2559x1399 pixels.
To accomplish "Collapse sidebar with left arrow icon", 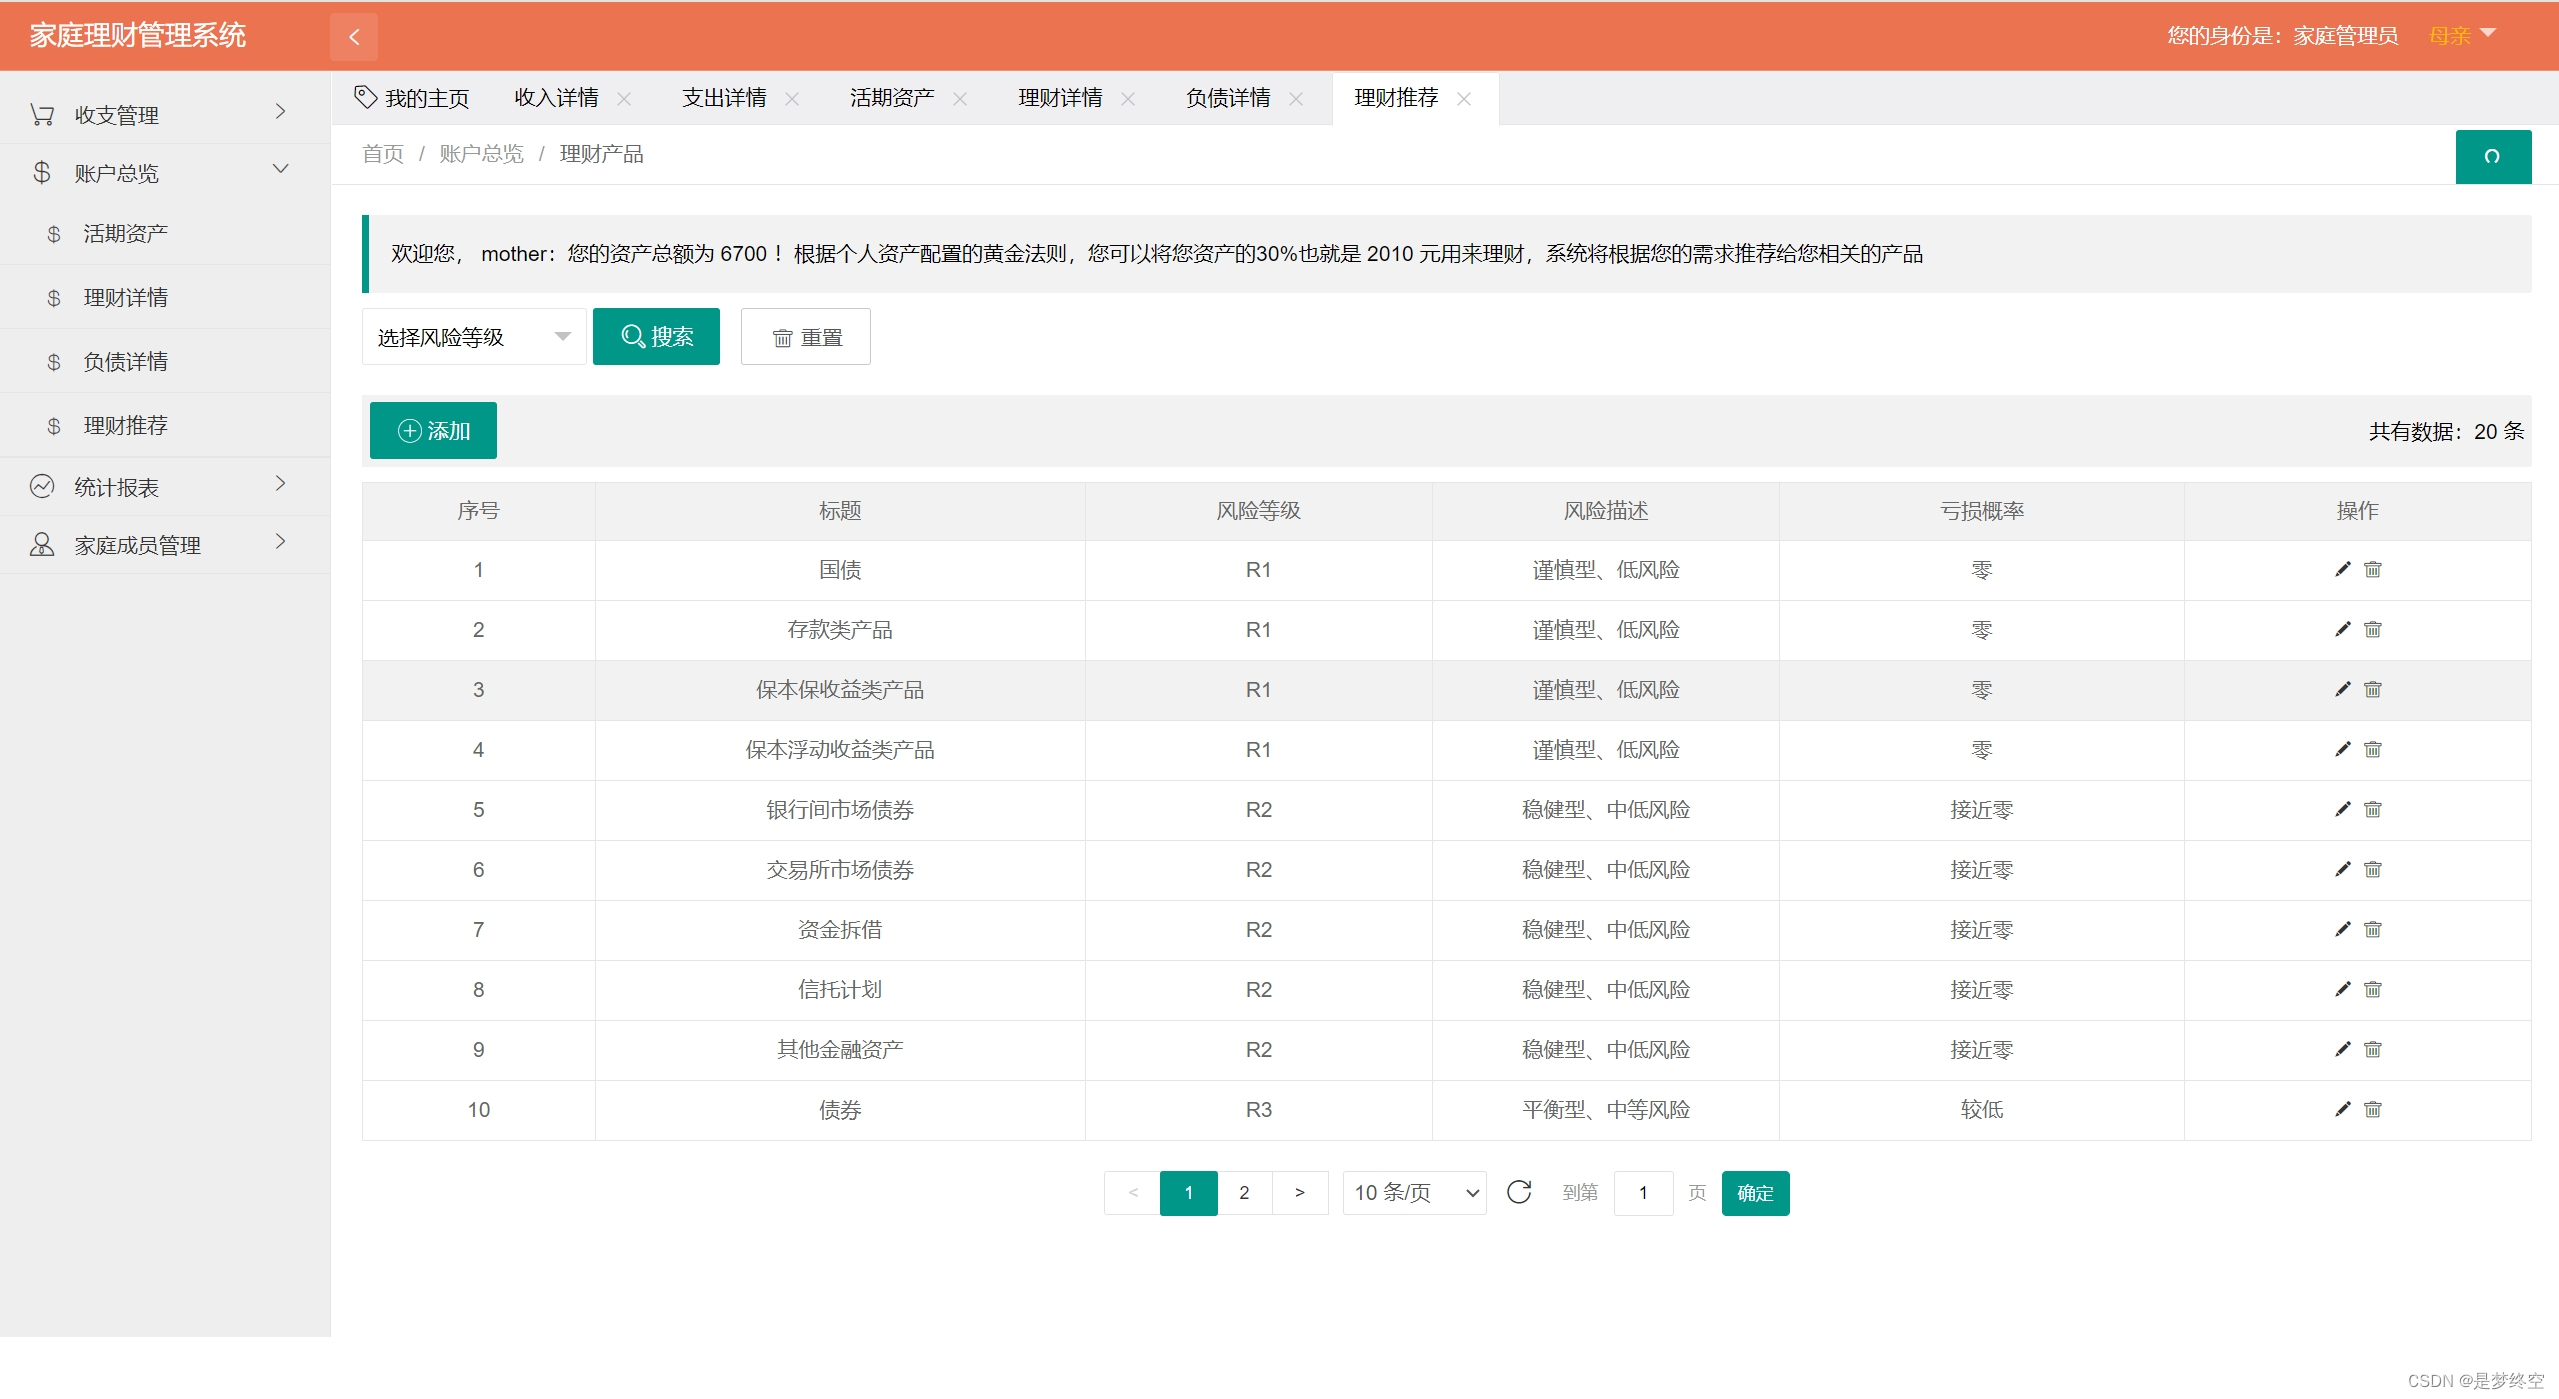I will point(354,37).
